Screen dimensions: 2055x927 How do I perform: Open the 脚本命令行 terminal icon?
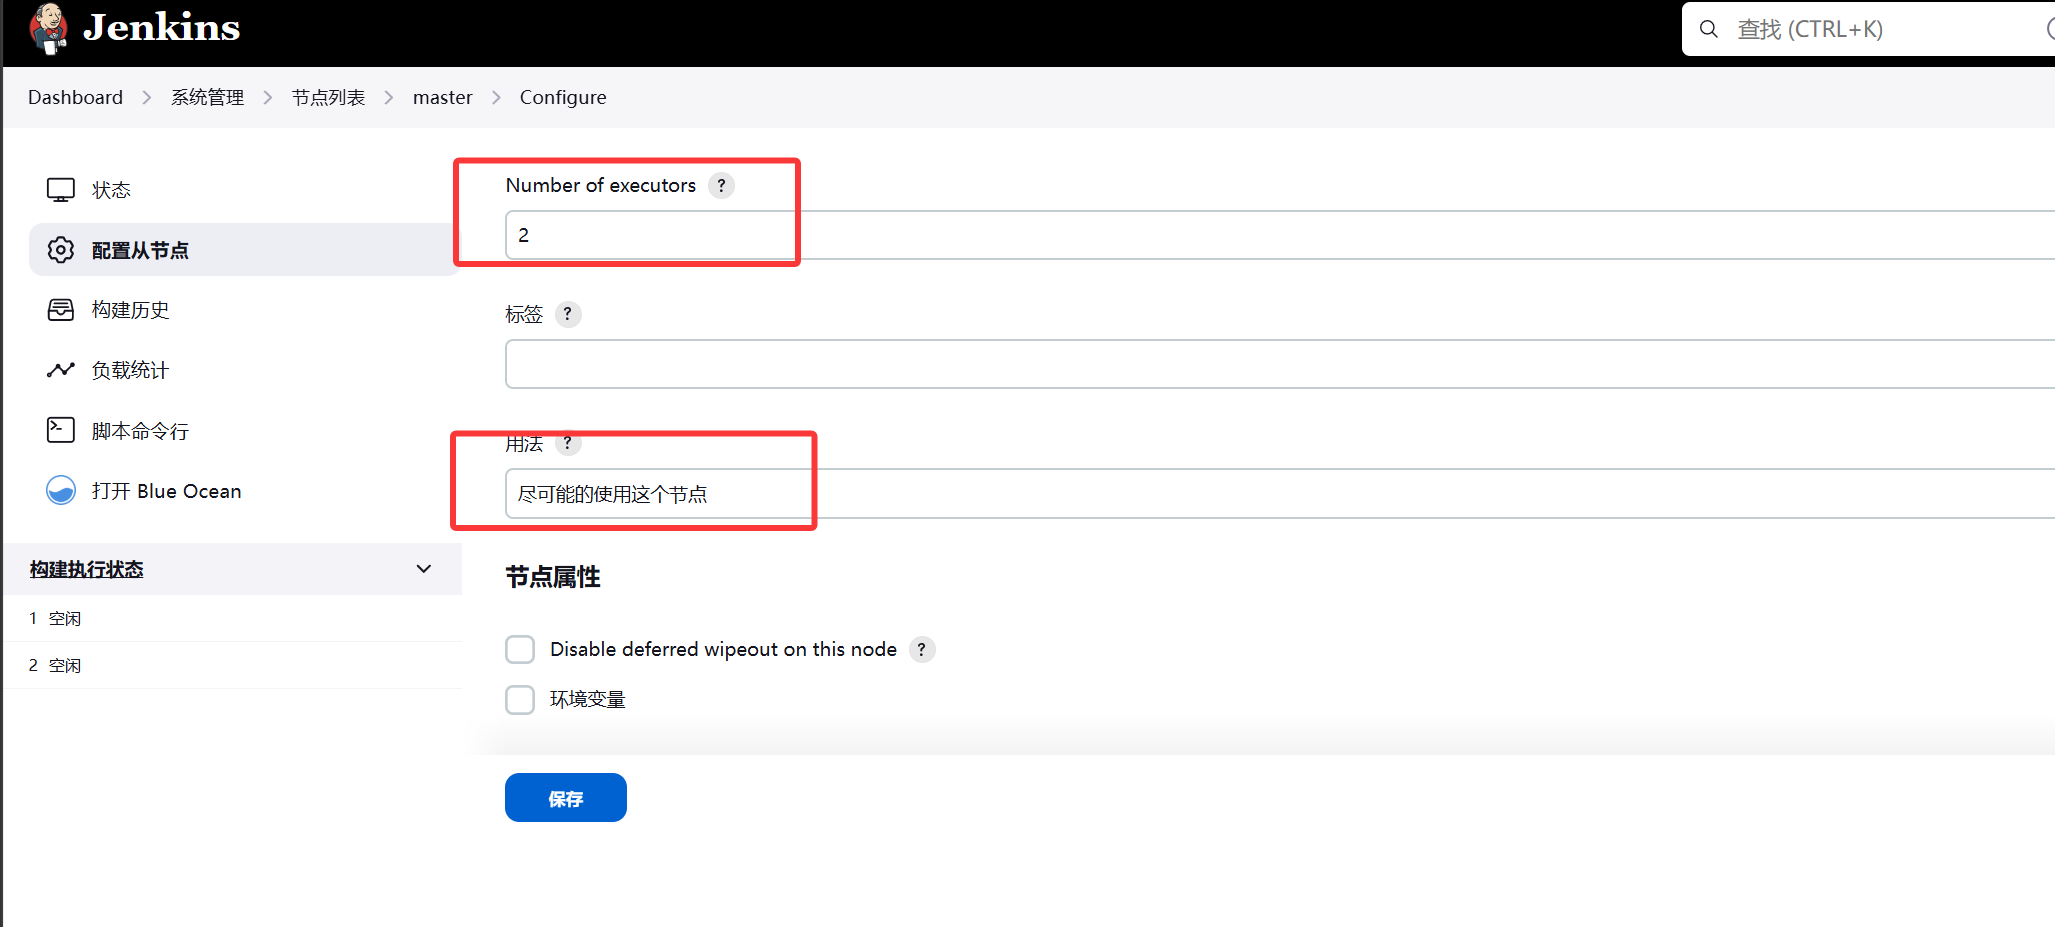tap(61, 430)
